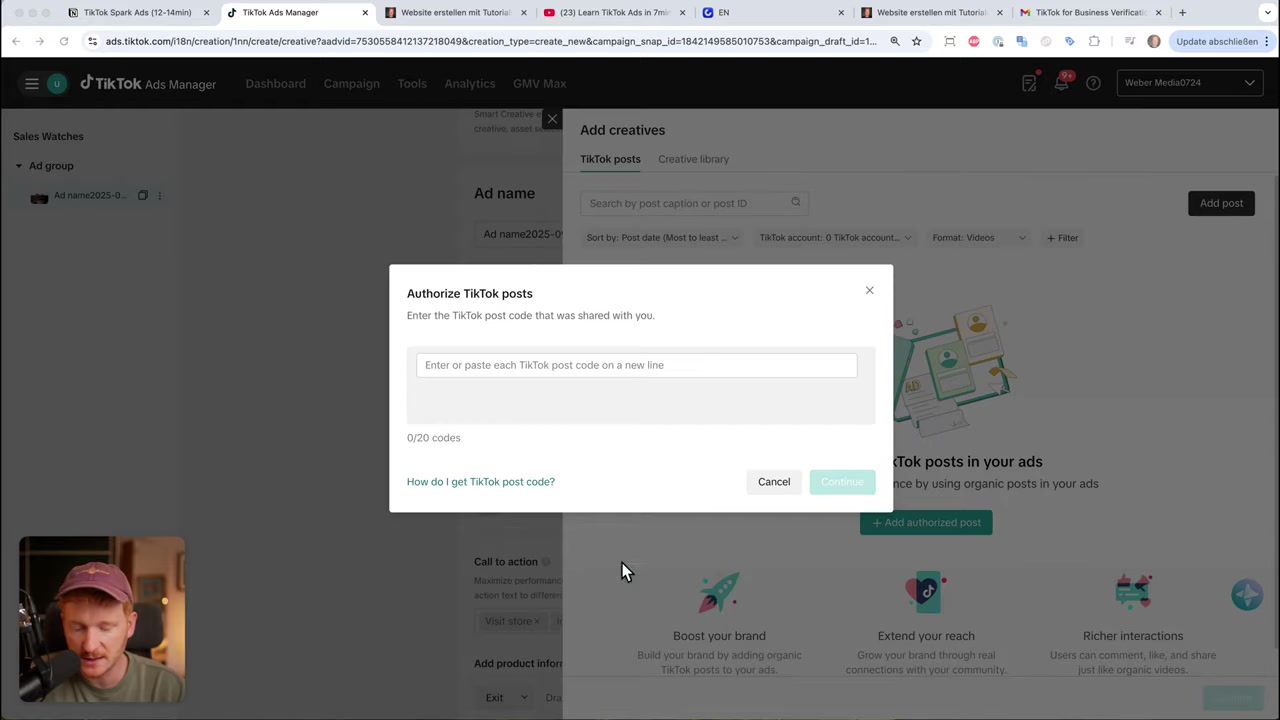Switch to TikTok Spark Ads browser tab

click(137, 13)
